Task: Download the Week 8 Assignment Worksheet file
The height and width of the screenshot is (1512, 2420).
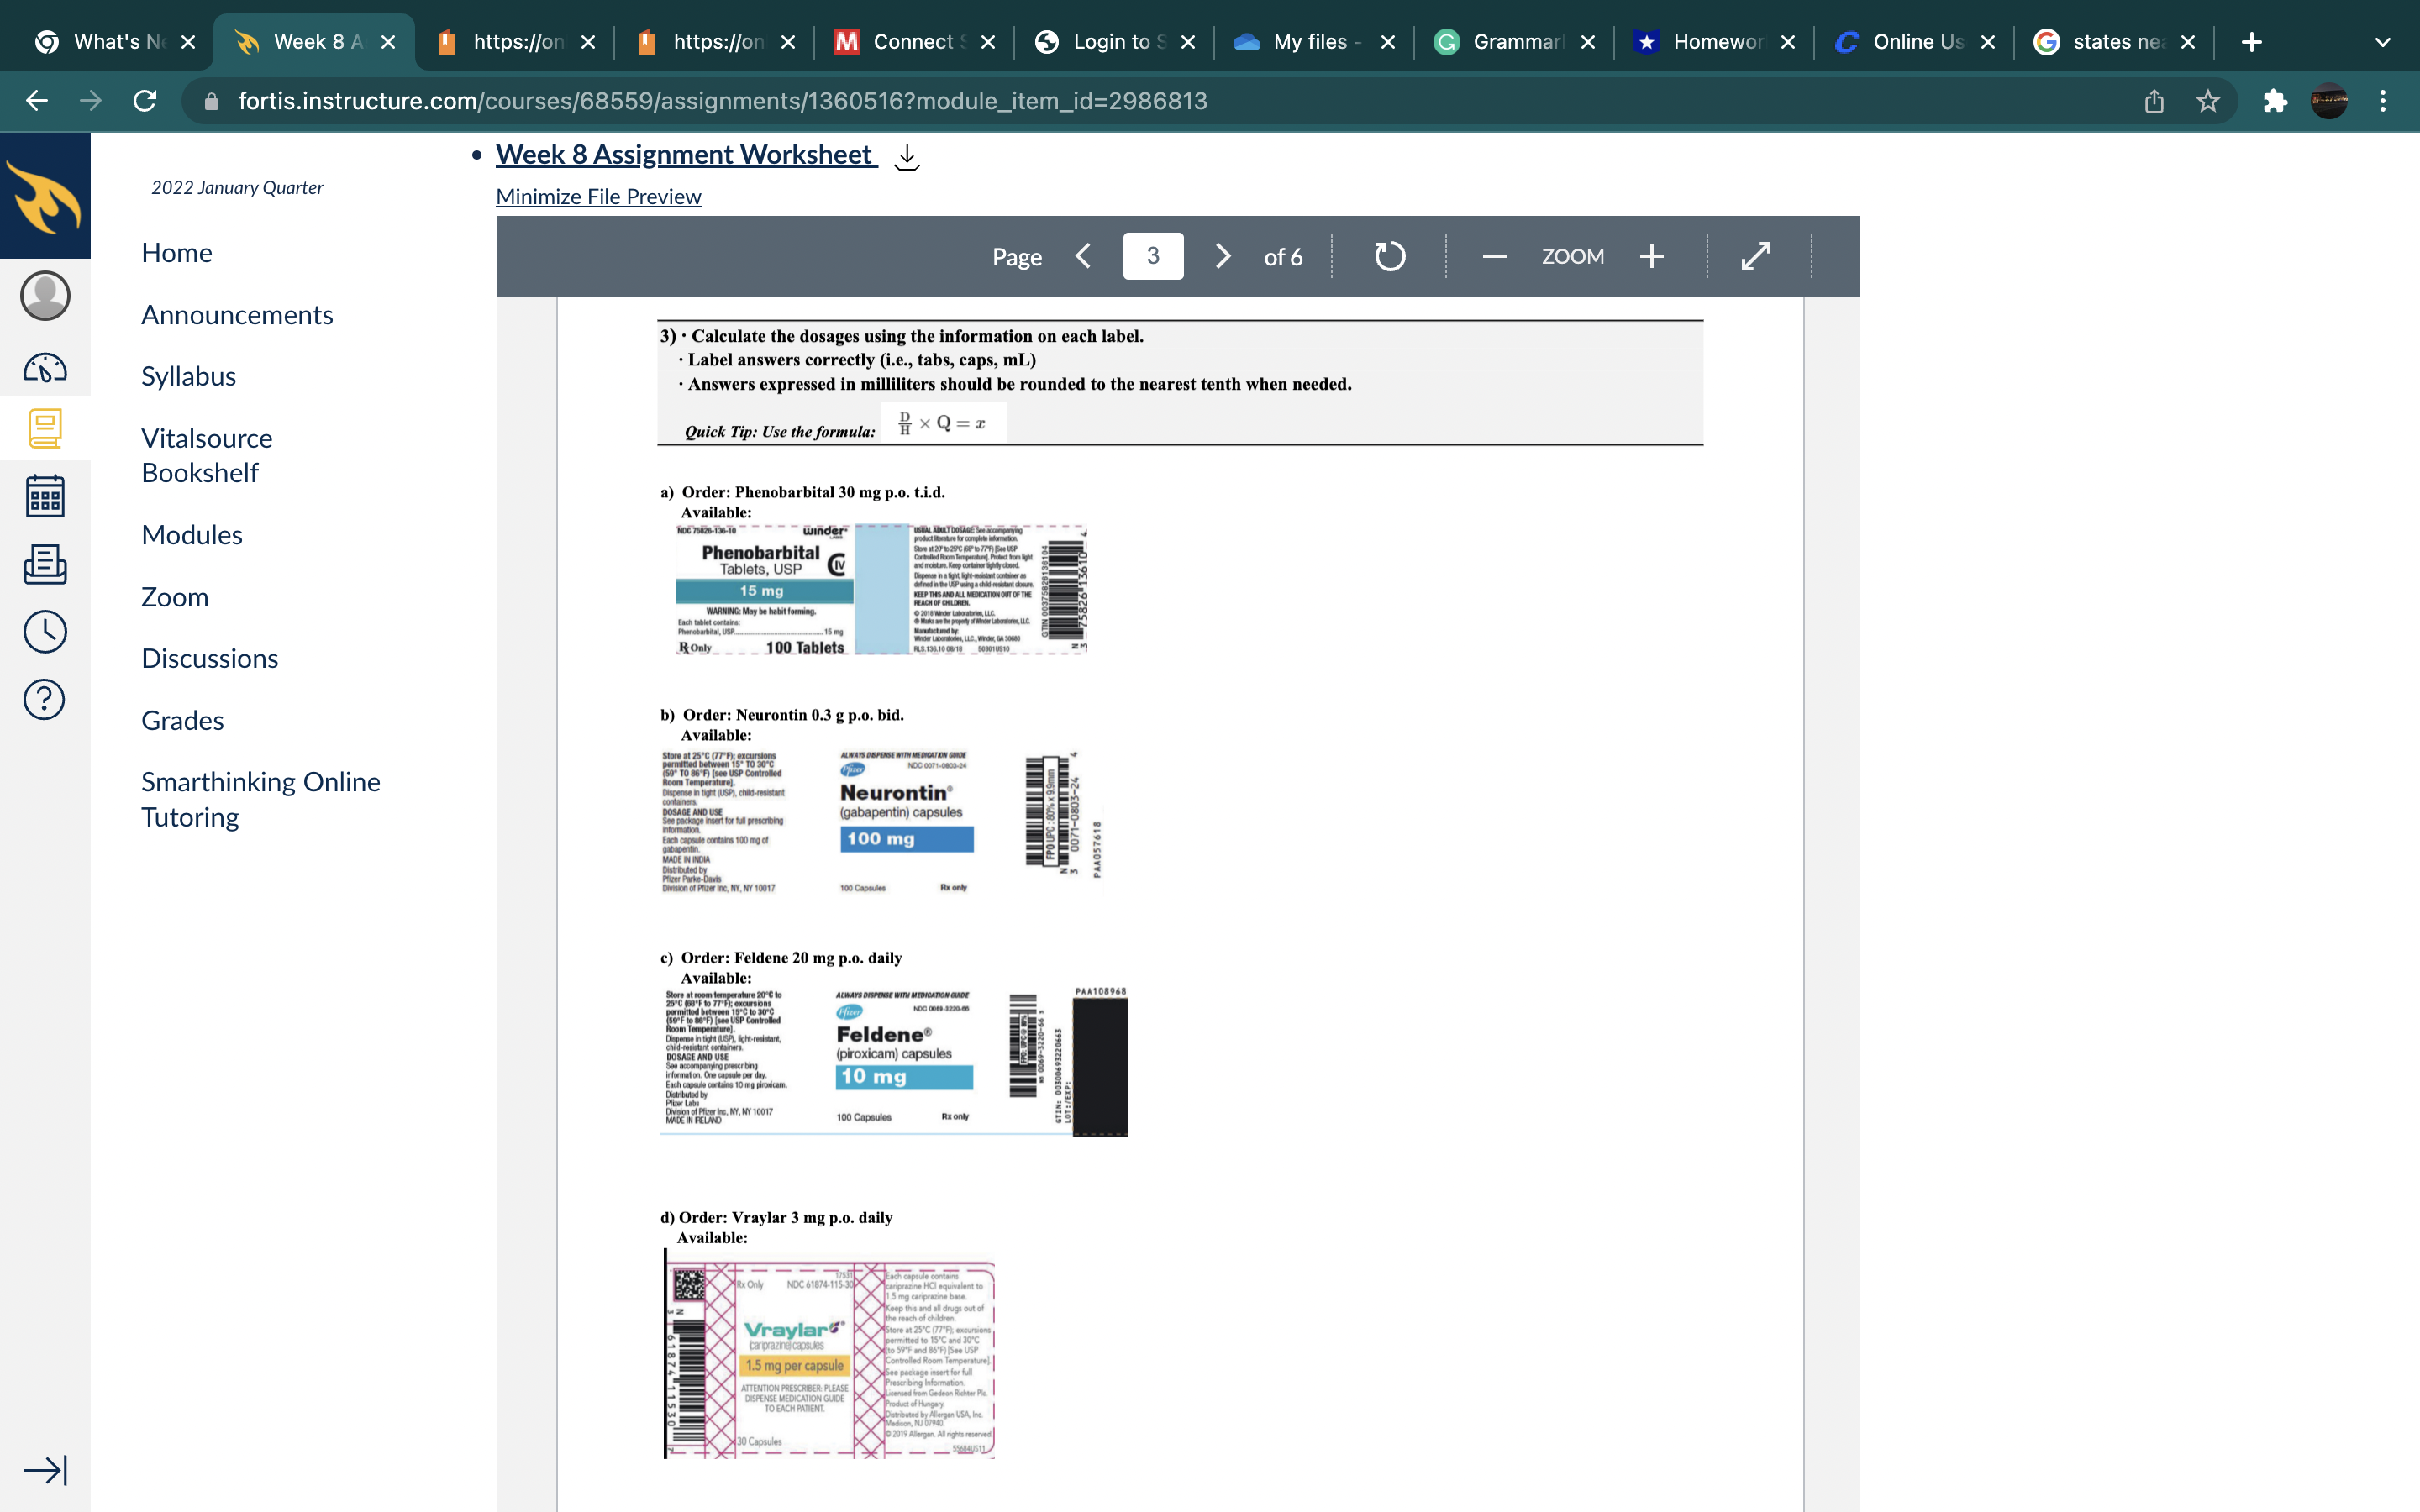Action: 907,156
